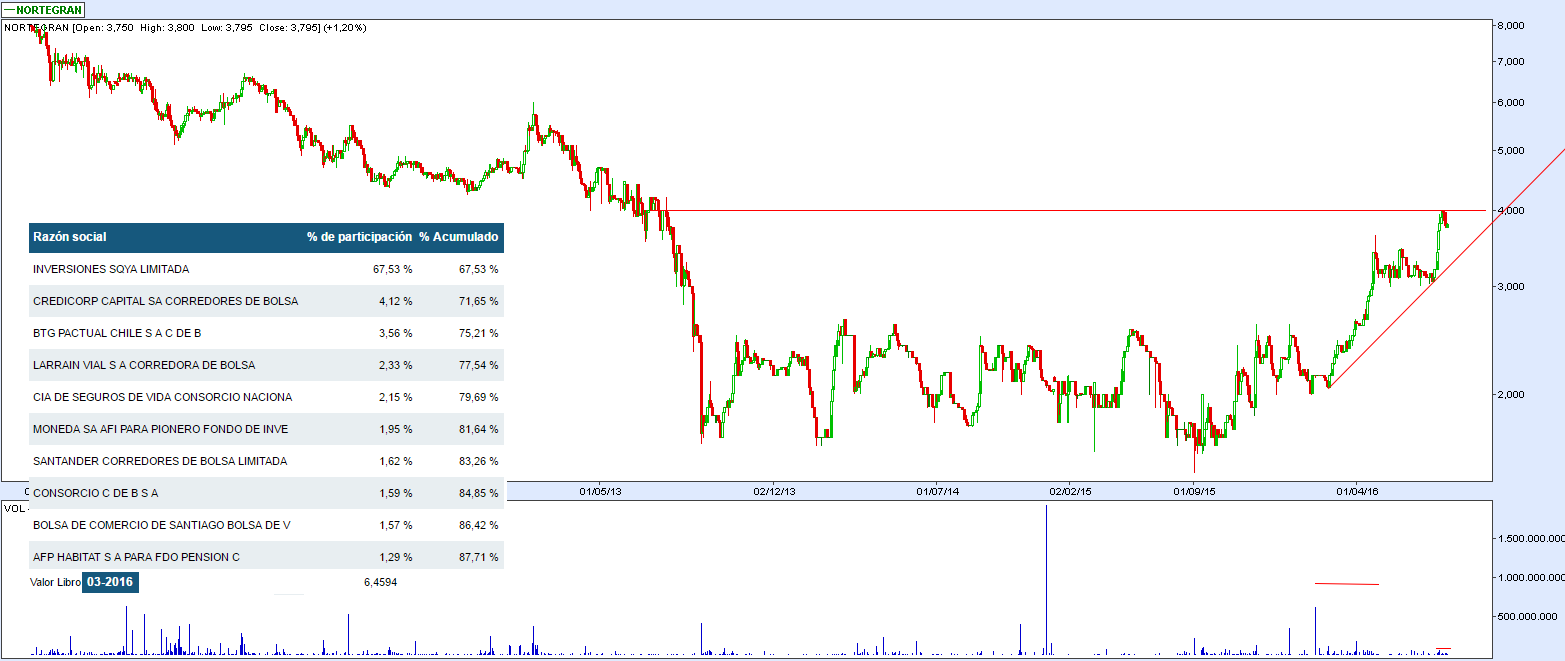
Task: Click the 1.500.000.000 volume axis label
Action: [x=1530, y=539]
